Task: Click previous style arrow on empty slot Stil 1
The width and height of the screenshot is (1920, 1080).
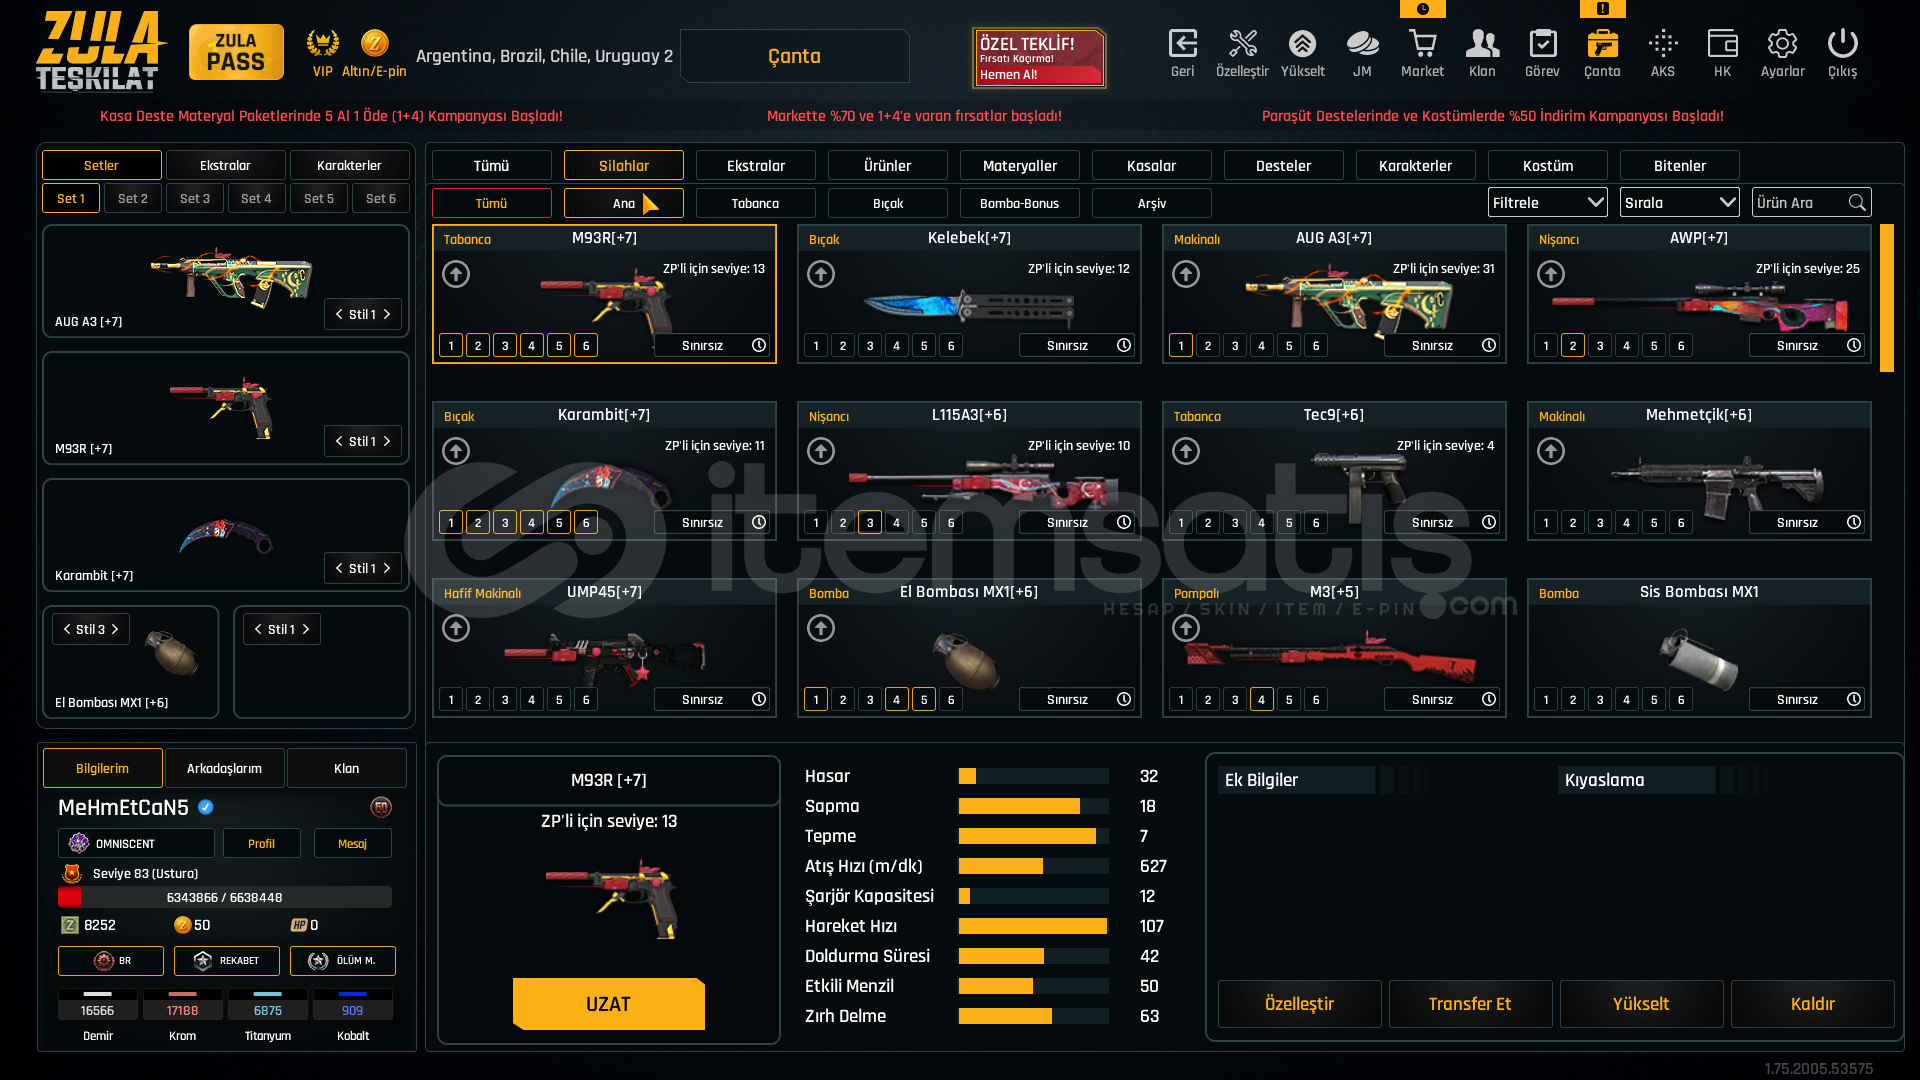Action: [258, 629]
